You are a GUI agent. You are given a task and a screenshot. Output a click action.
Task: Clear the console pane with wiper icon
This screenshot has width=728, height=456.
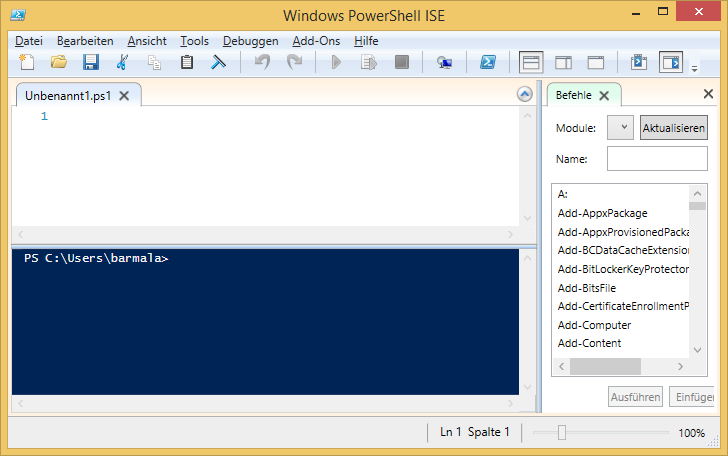pyautogui.click(x=218, y=62)
